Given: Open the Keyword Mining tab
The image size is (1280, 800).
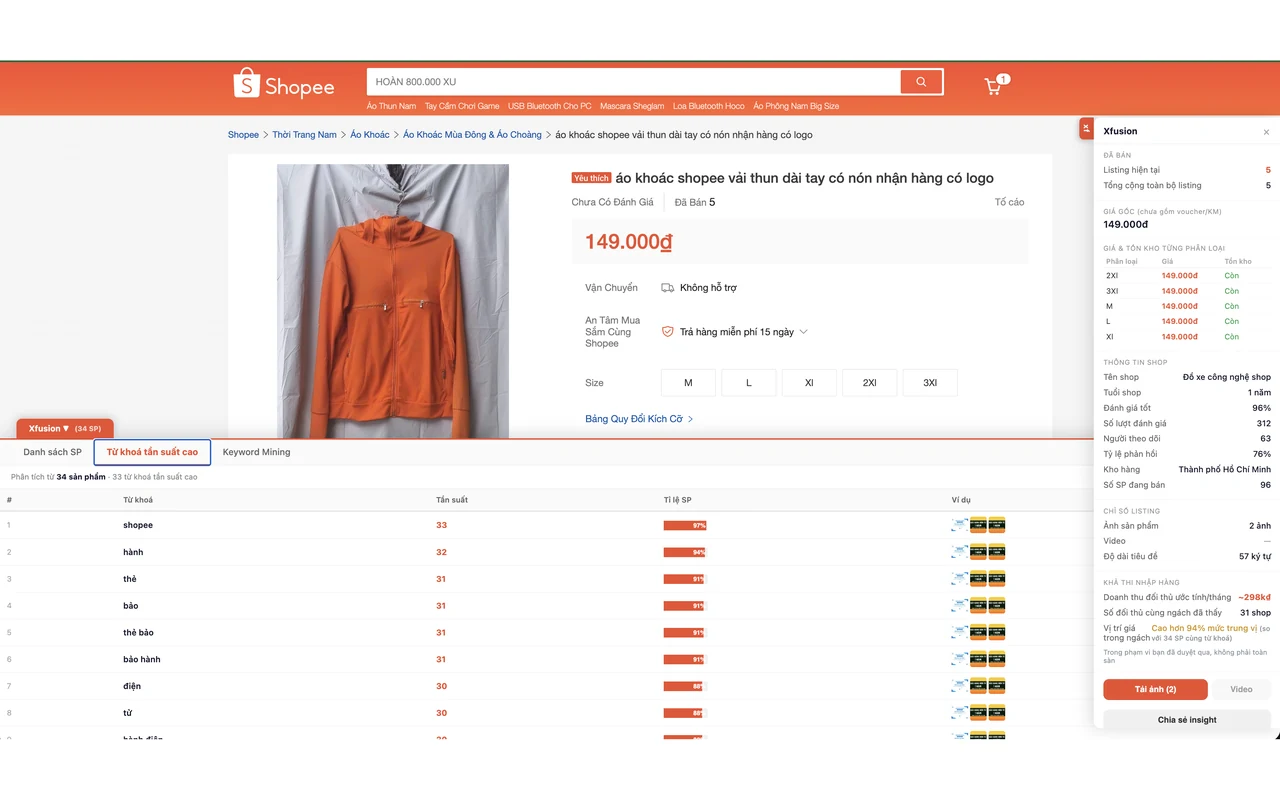Looking at the screenshot, I should [x=257, y=452].
